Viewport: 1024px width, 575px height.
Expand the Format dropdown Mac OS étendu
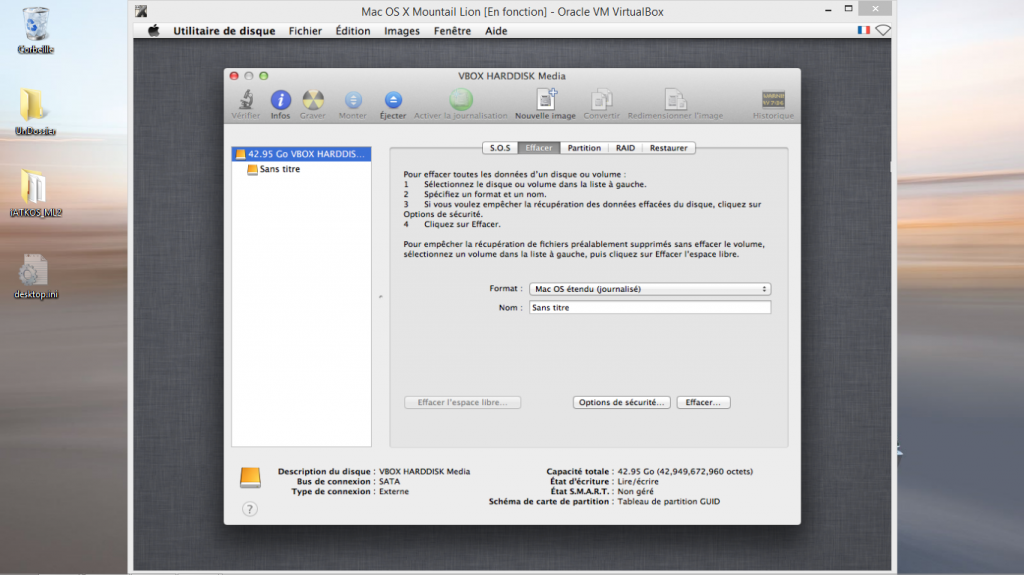click(x=650, y=289)
